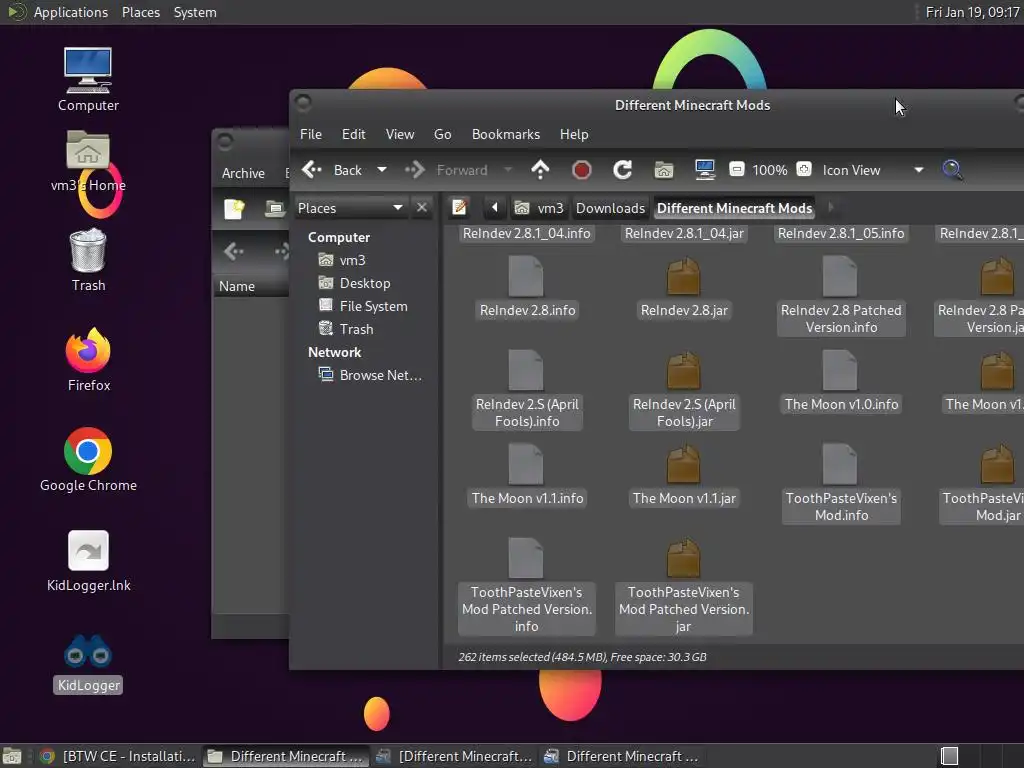1024x768 pixels.
Task: Click the vm3 breadcrumb button
Action: [539, 208]
